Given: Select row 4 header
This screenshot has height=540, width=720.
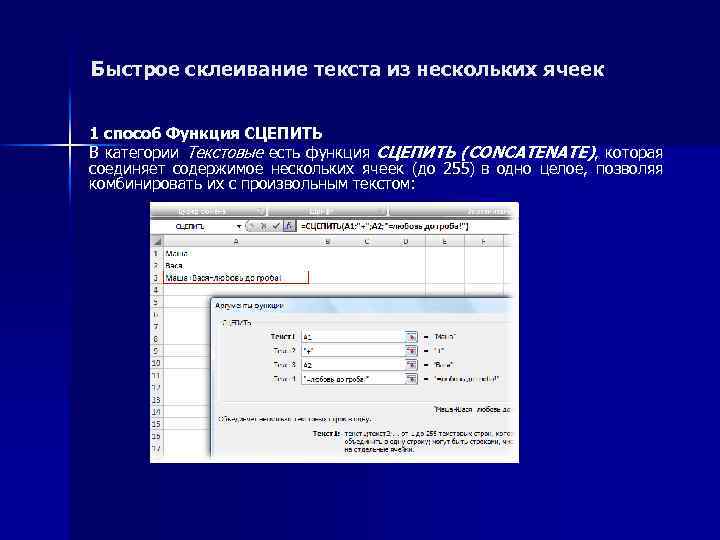Looking at the screenshot, I should click(x=156, y=290).
